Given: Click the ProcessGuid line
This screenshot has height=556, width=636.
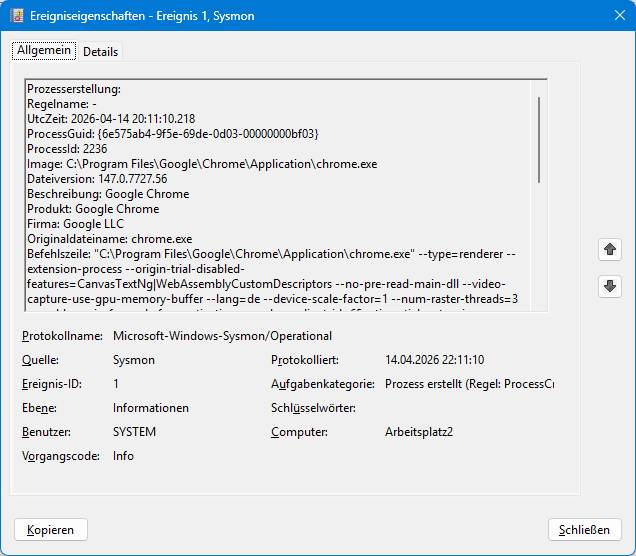Looking at the screenshot, I should coord(173,134).
